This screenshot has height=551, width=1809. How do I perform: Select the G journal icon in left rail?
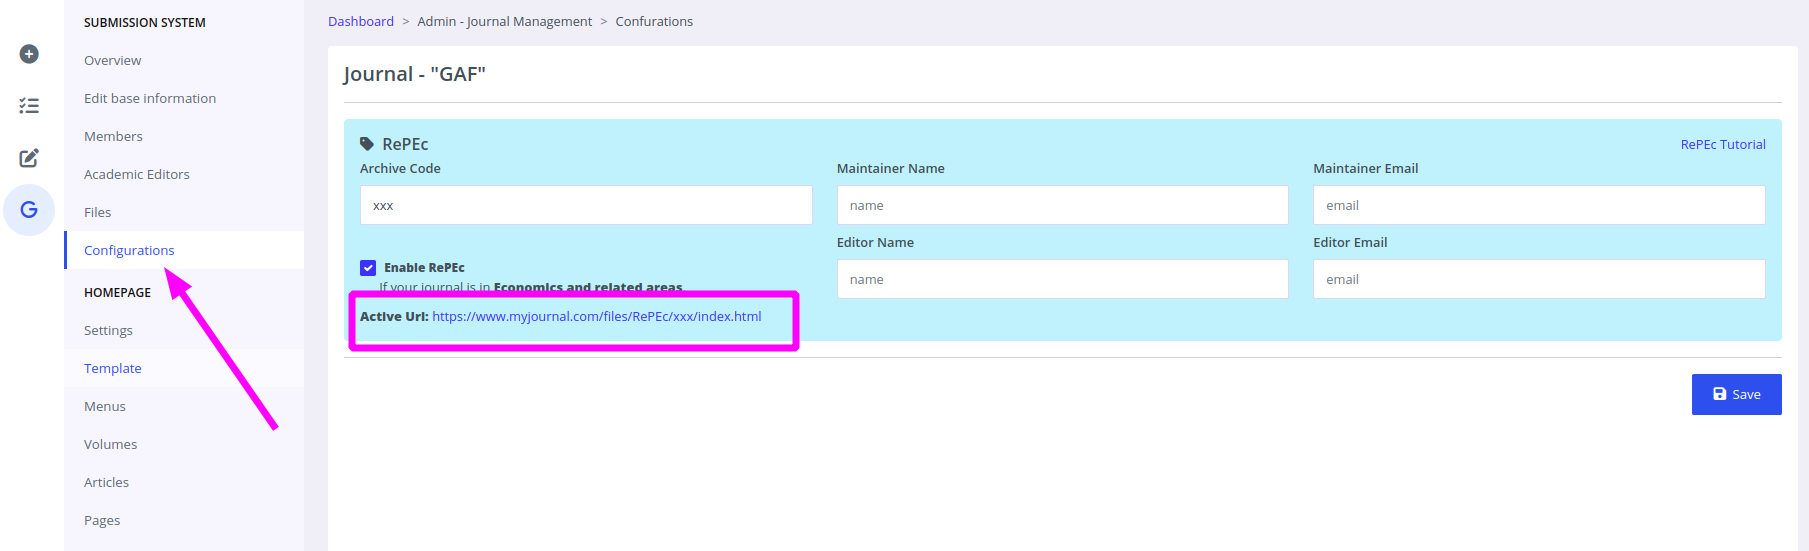pyautogui.click(x=29, y=210)
